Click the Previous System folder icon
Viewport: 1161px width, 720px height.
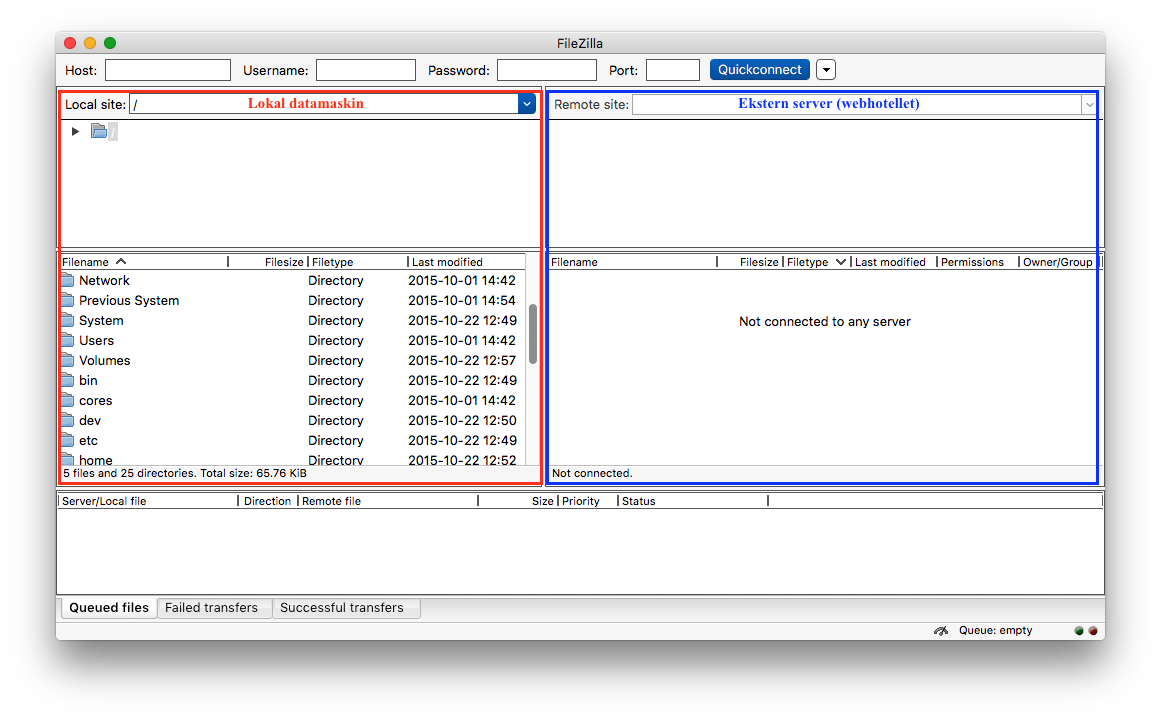point(68,301)
